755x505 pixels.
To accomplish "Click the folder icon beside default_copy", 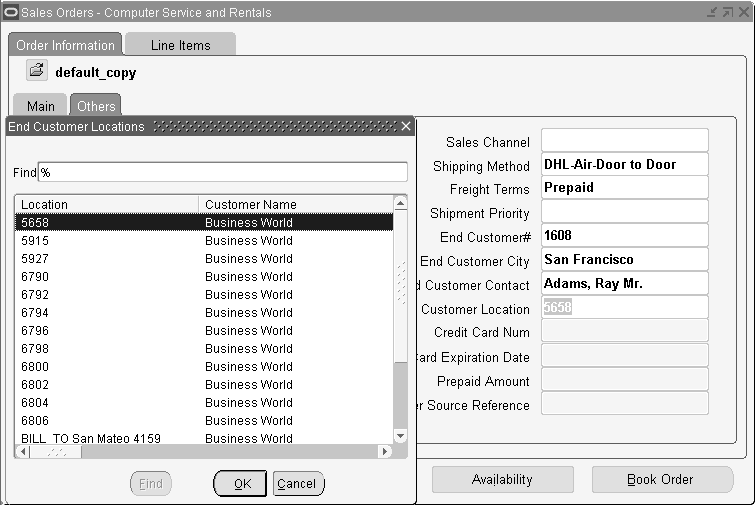I will click(x=37, y=71).
